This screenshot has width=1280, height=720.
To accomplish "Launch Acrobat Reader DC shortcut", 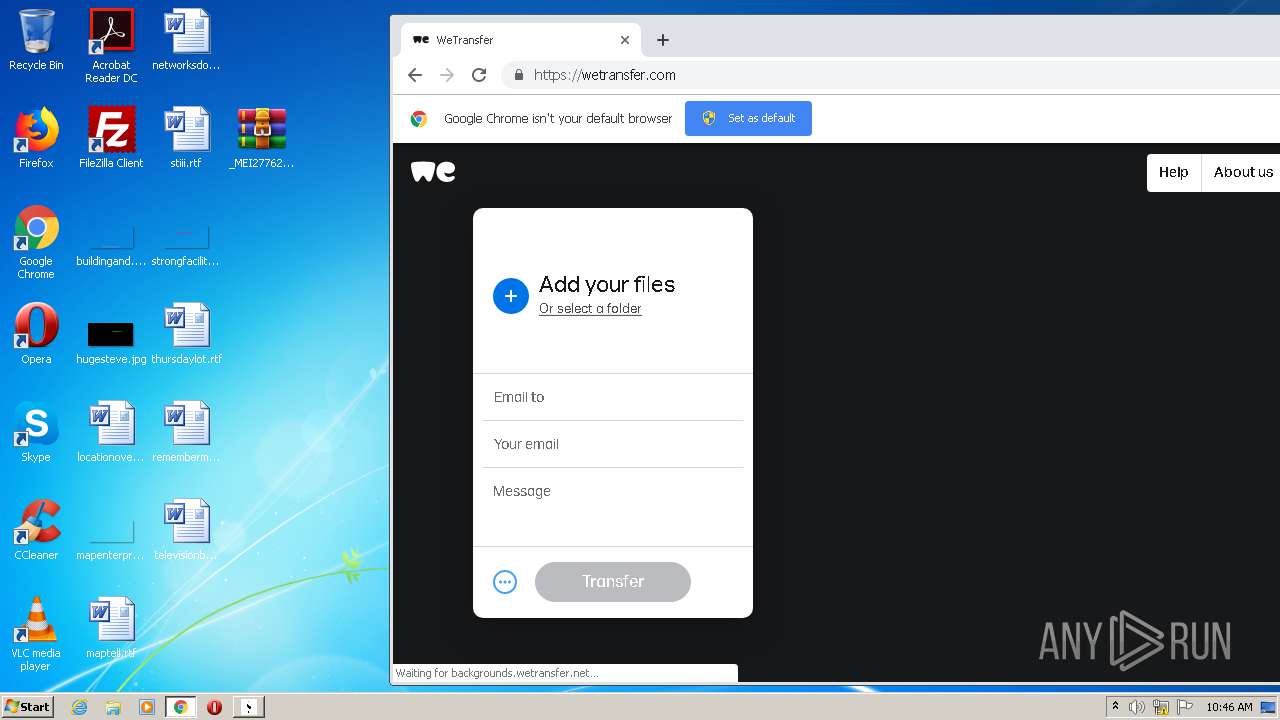I will (111, 46).
